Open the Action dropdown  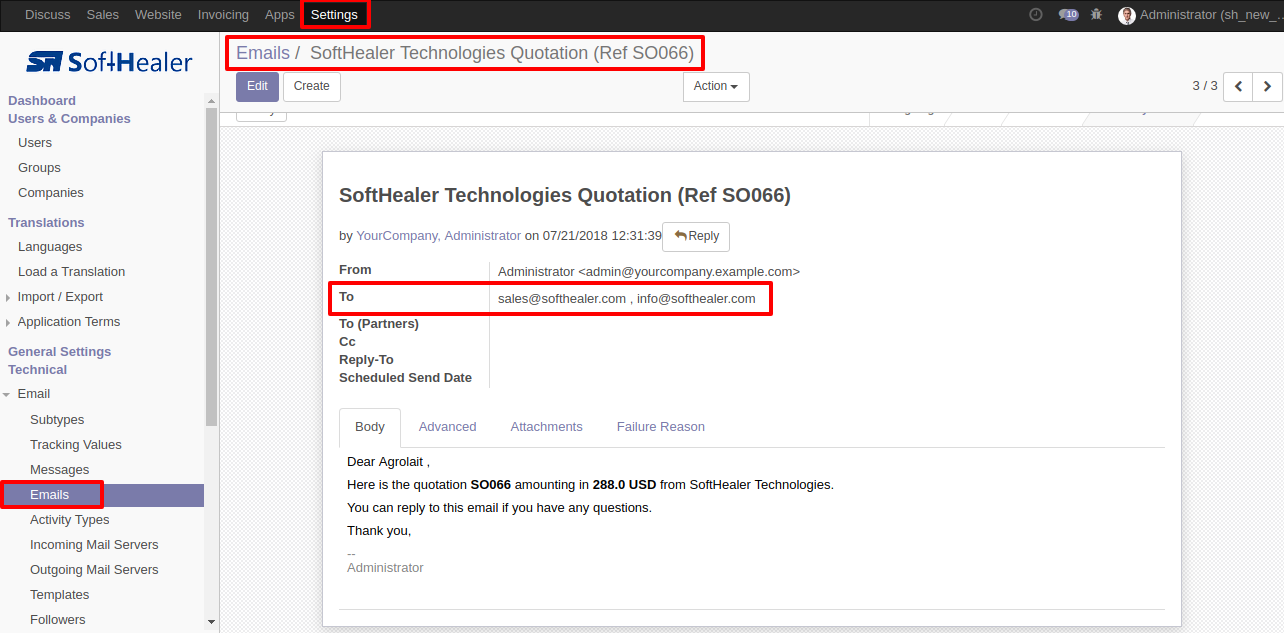pyautogui.click(x=716, y=86)
